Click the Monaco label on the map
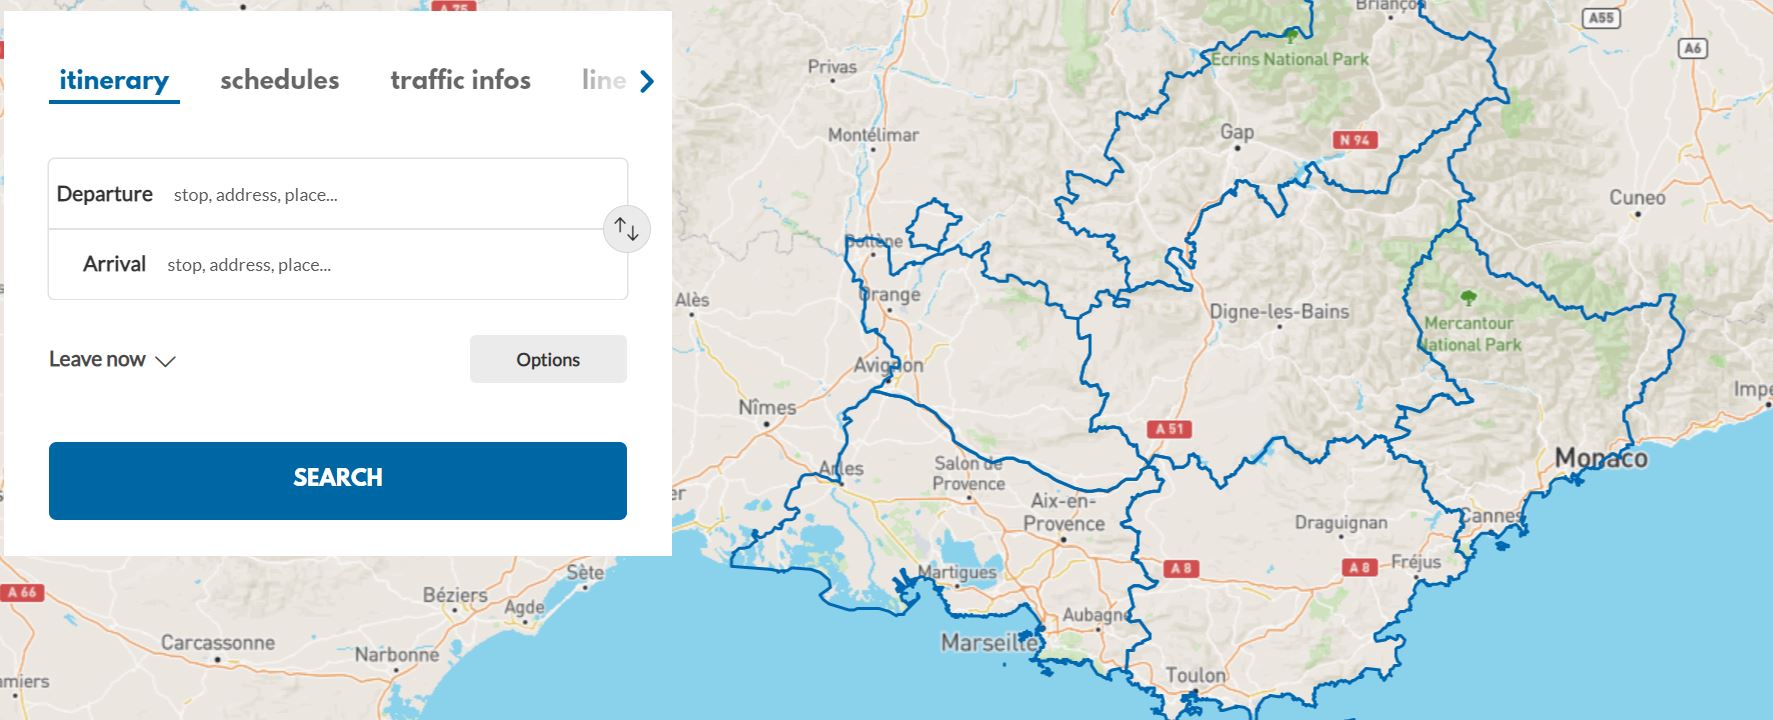The image size is (1773, 720). [x=1600, y=459]
